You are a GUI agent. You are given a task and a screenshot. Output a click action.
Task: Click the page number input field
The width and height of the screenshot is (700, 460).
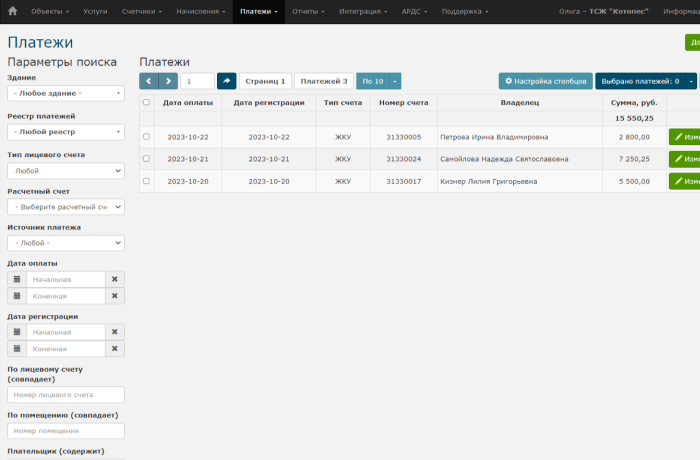[197, 81]
